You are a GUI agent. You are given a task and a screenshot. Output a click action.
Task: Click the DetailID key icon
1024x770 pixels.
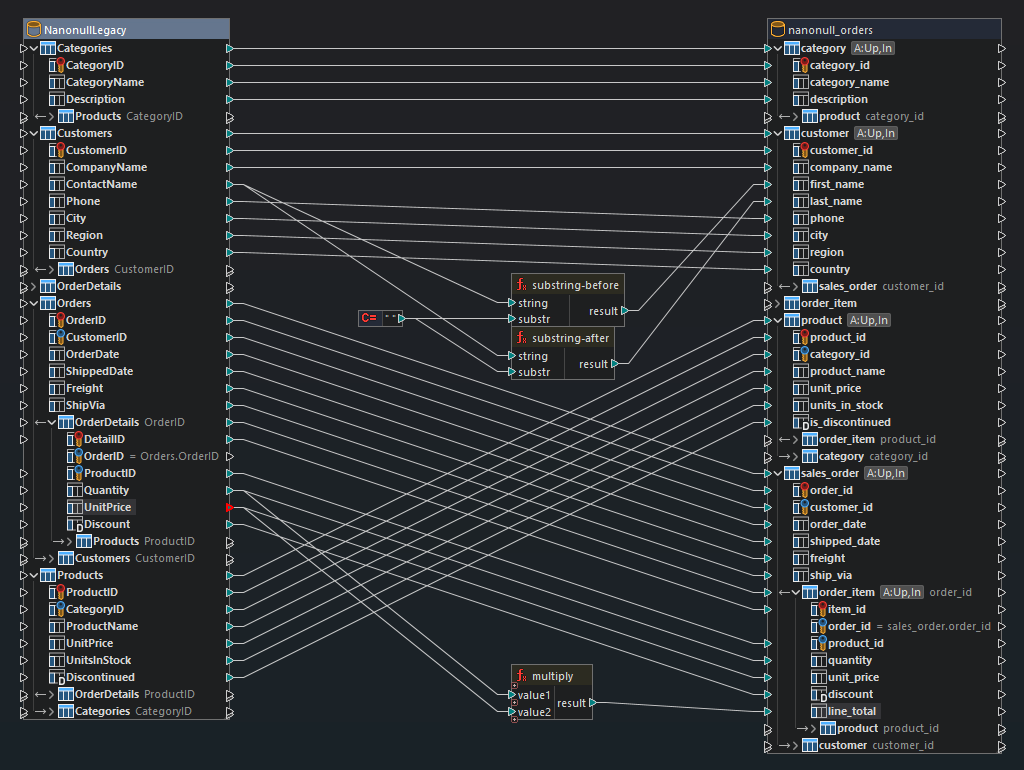click(75, 439)
